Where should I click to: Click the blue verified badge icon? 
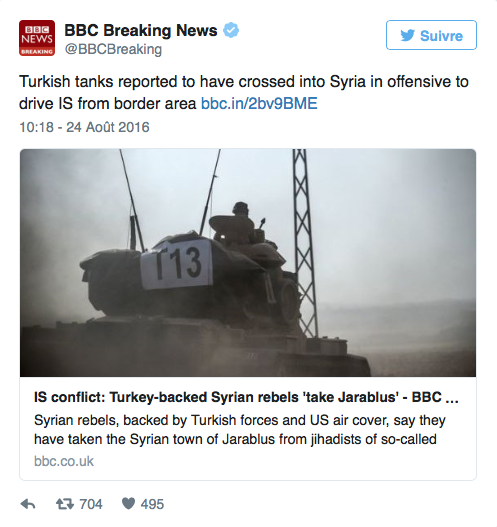coord(231,30)
